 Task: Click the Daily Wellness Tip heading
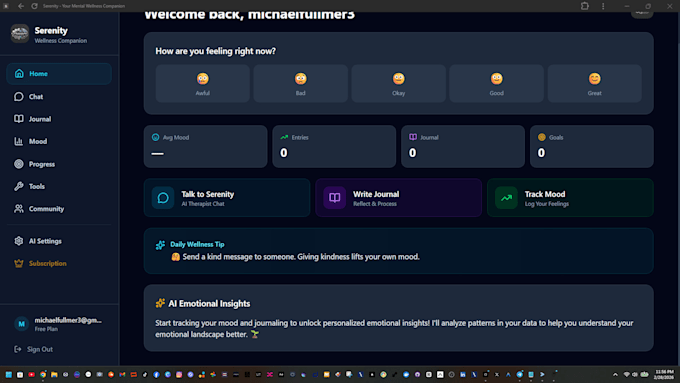[x=197, y=244]
